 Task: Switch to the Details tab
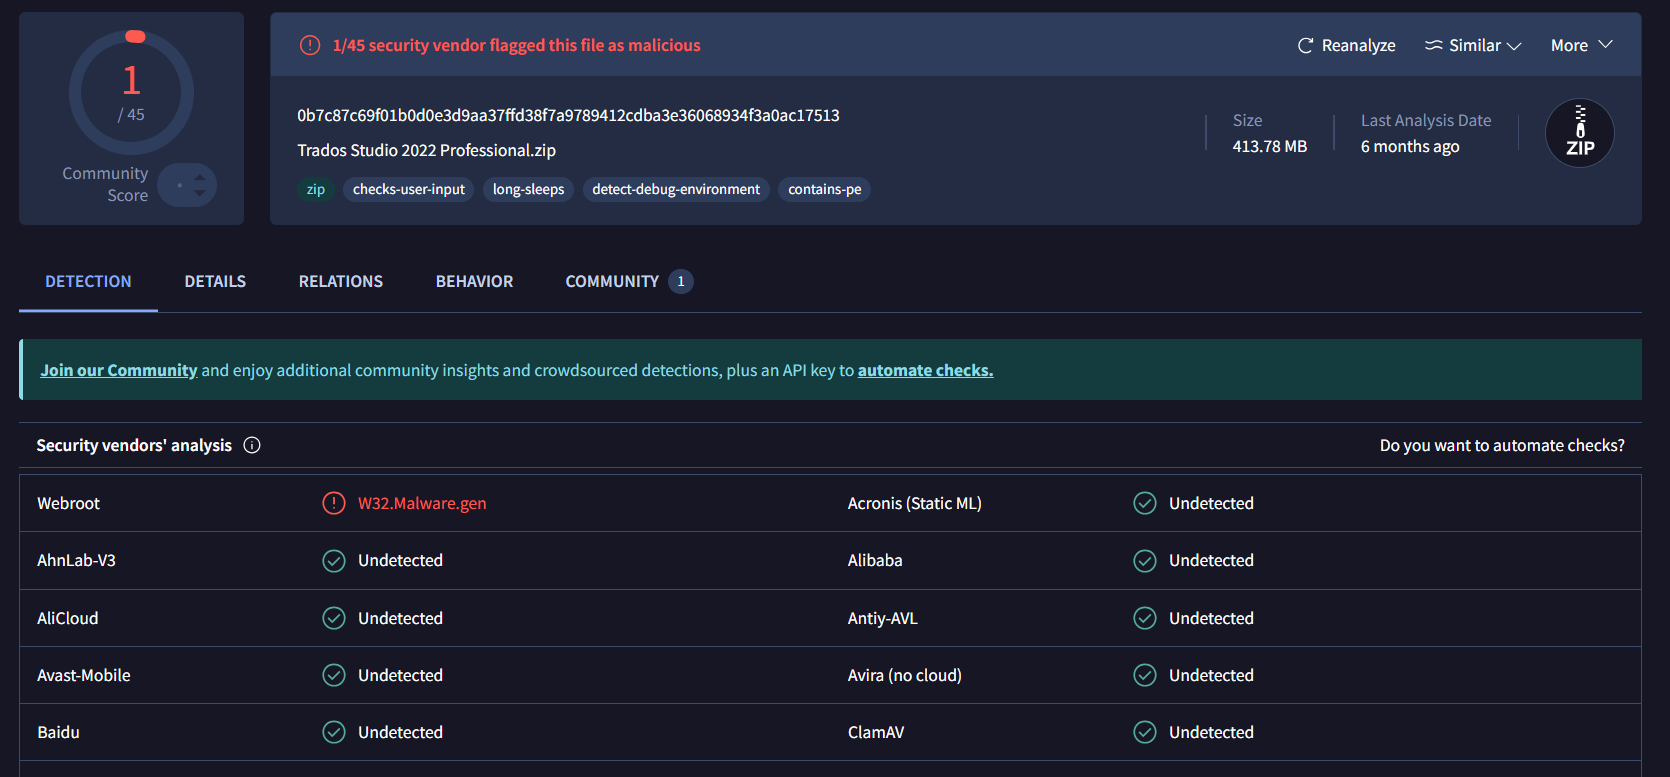point(215,282)
